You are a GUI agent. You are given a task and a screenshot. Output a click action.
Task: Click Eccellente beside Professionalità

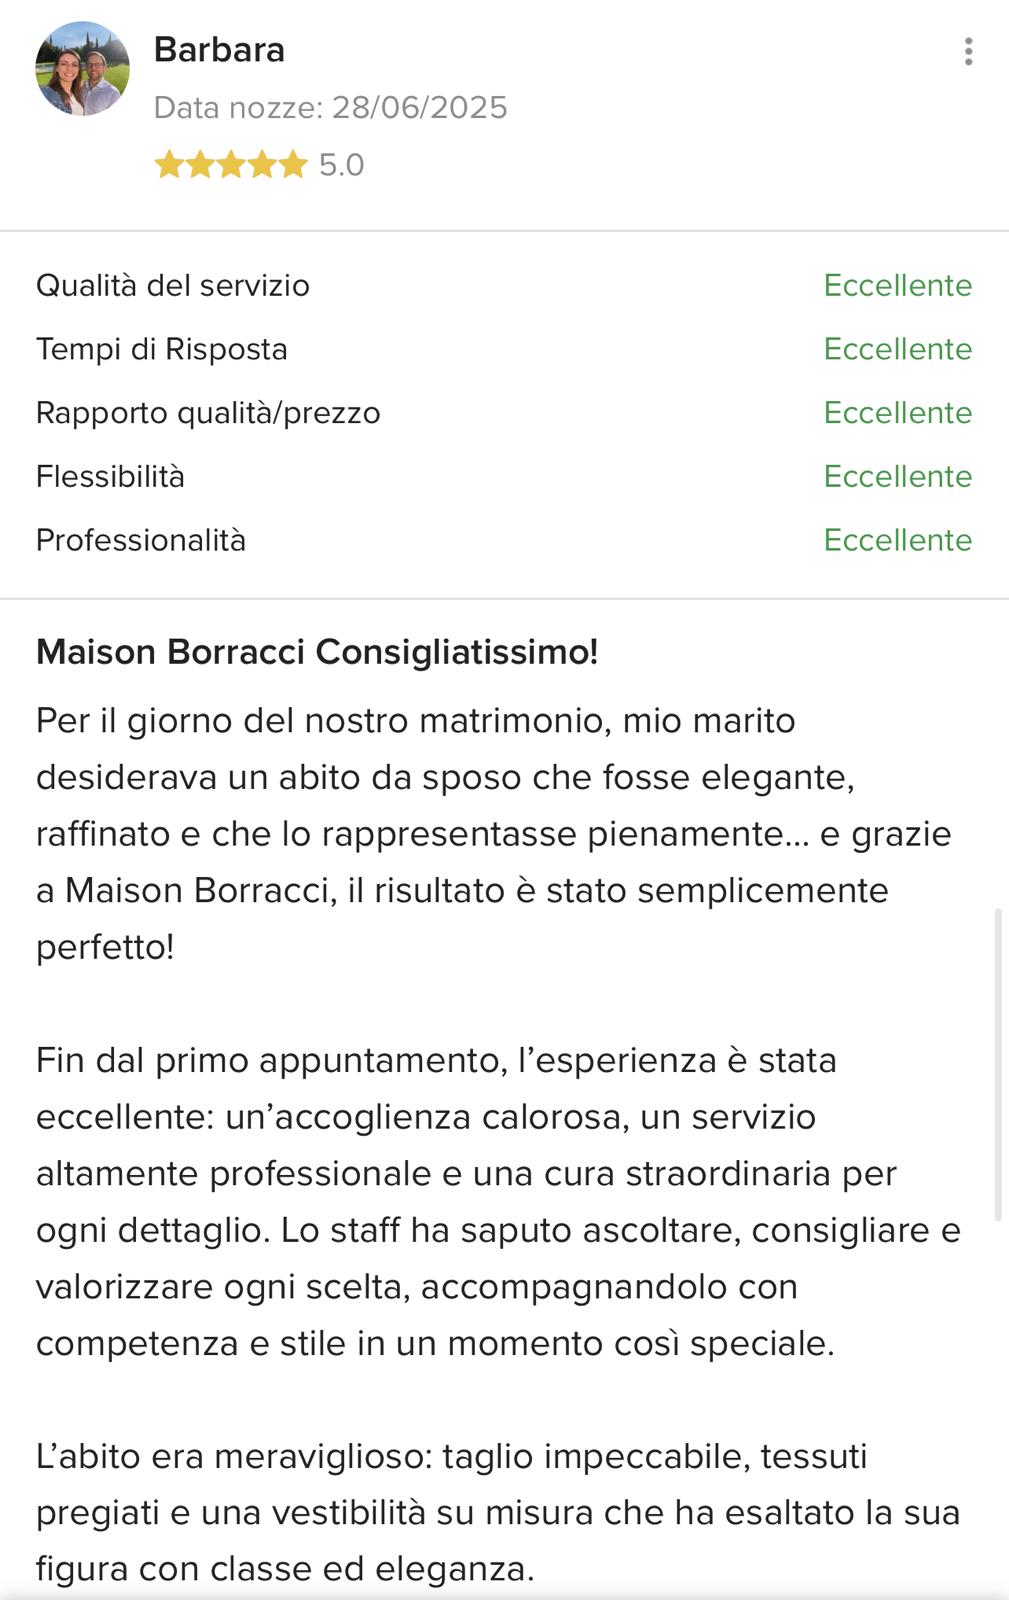coord(897,540)
